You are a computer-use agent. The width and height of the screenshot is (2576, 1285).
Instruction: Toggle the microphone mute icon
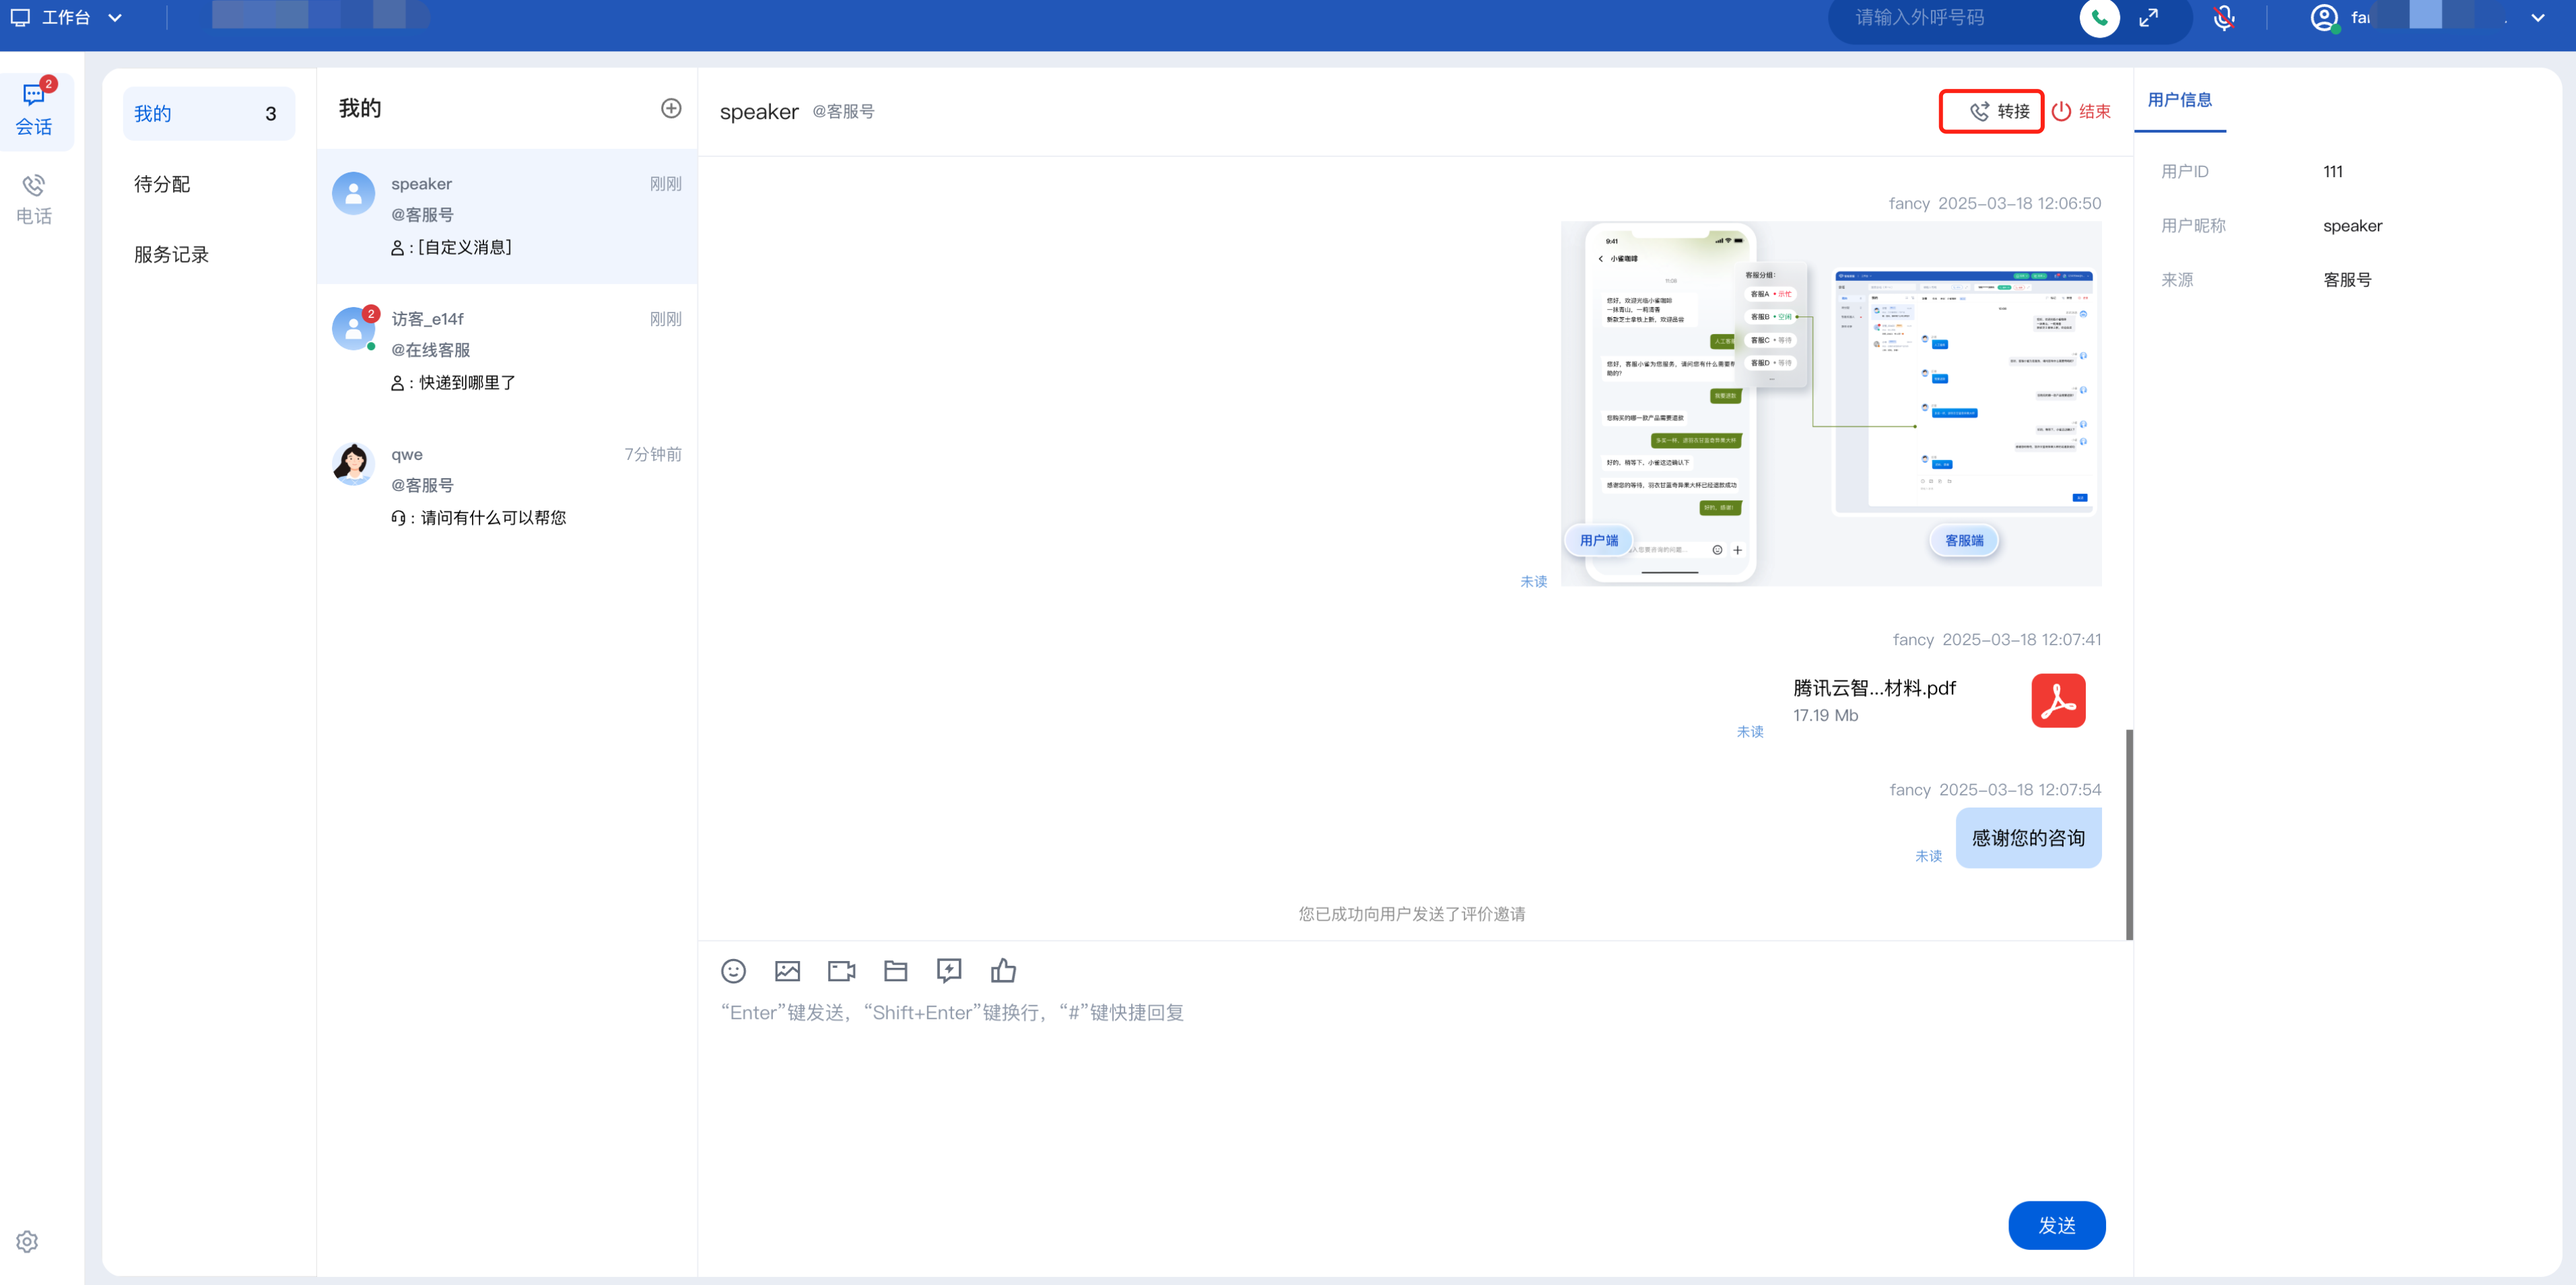pos(2223,18)
